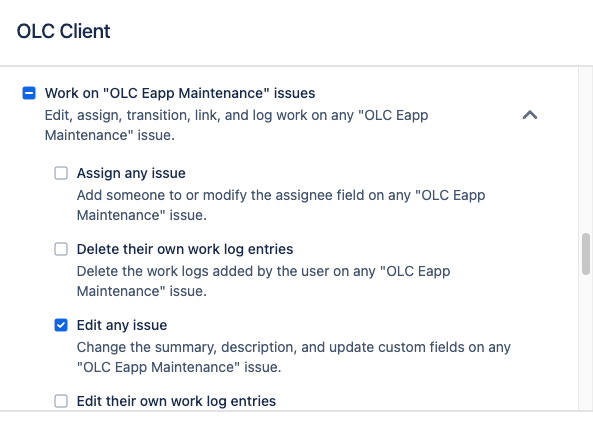Click the scrollbar thumb in permissions list
This screenshot has width=593, height=430.
coord(586,254)
